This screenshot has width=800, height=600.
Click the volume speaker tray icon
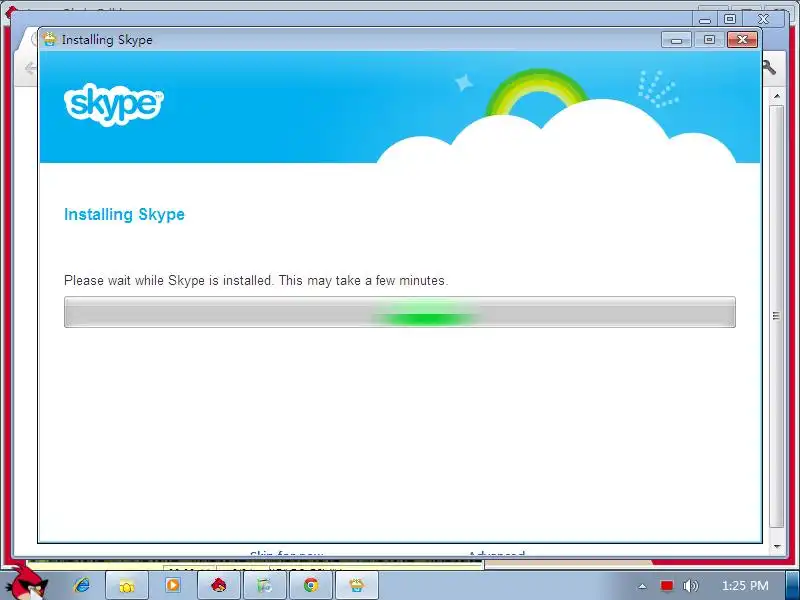pos(690,586)
